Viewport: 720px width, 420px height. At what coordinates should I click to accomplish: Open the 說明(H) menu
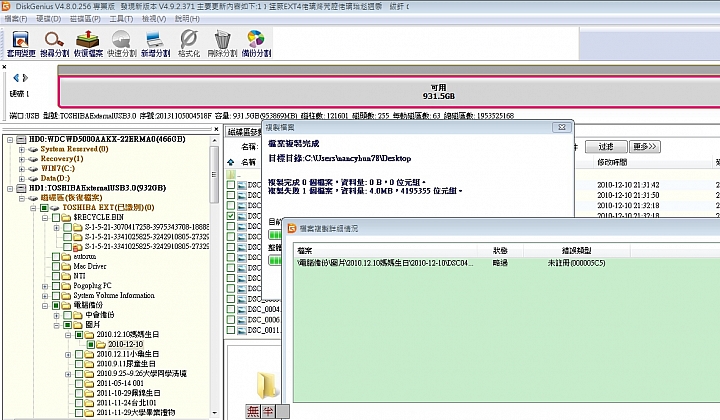point(187,19)
